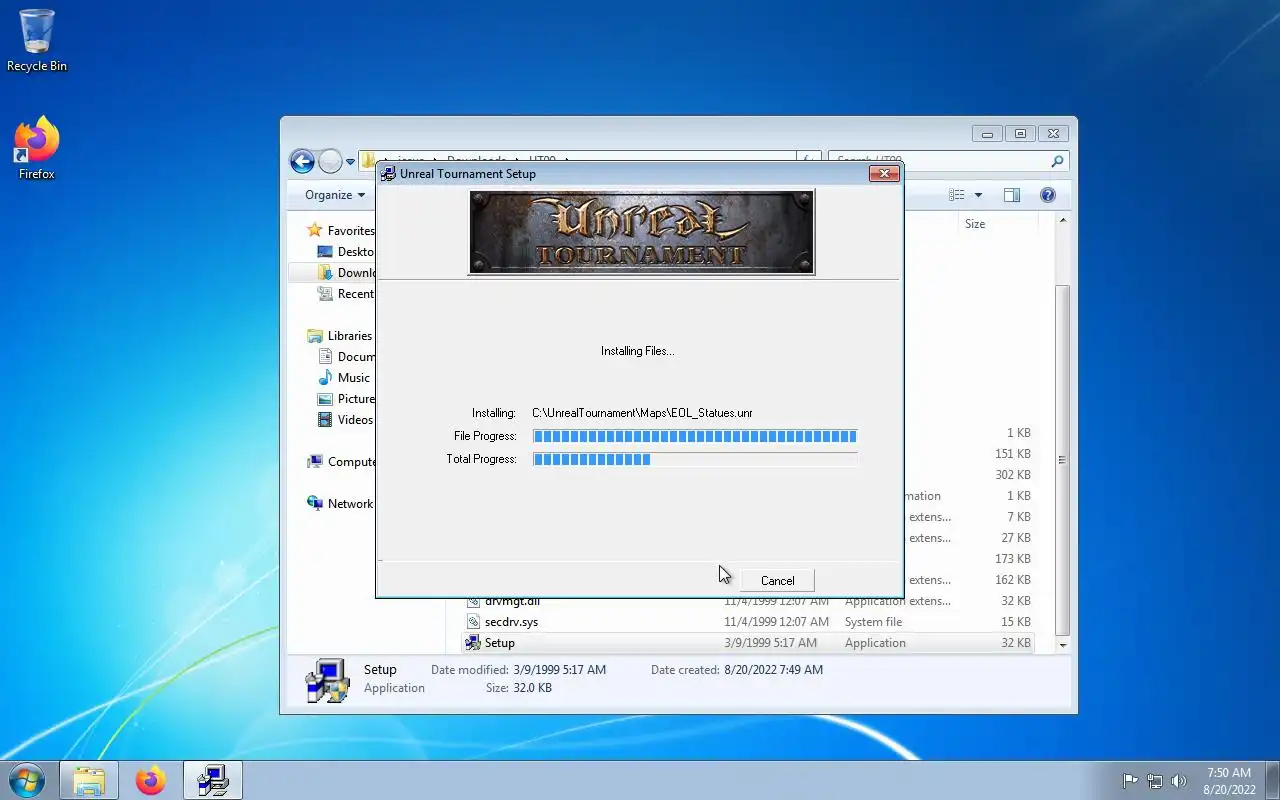Screen dimensions: 1280x800
Task: Maximize the Explorer window
Action: pyautogui.click(x=1021, y=134)
